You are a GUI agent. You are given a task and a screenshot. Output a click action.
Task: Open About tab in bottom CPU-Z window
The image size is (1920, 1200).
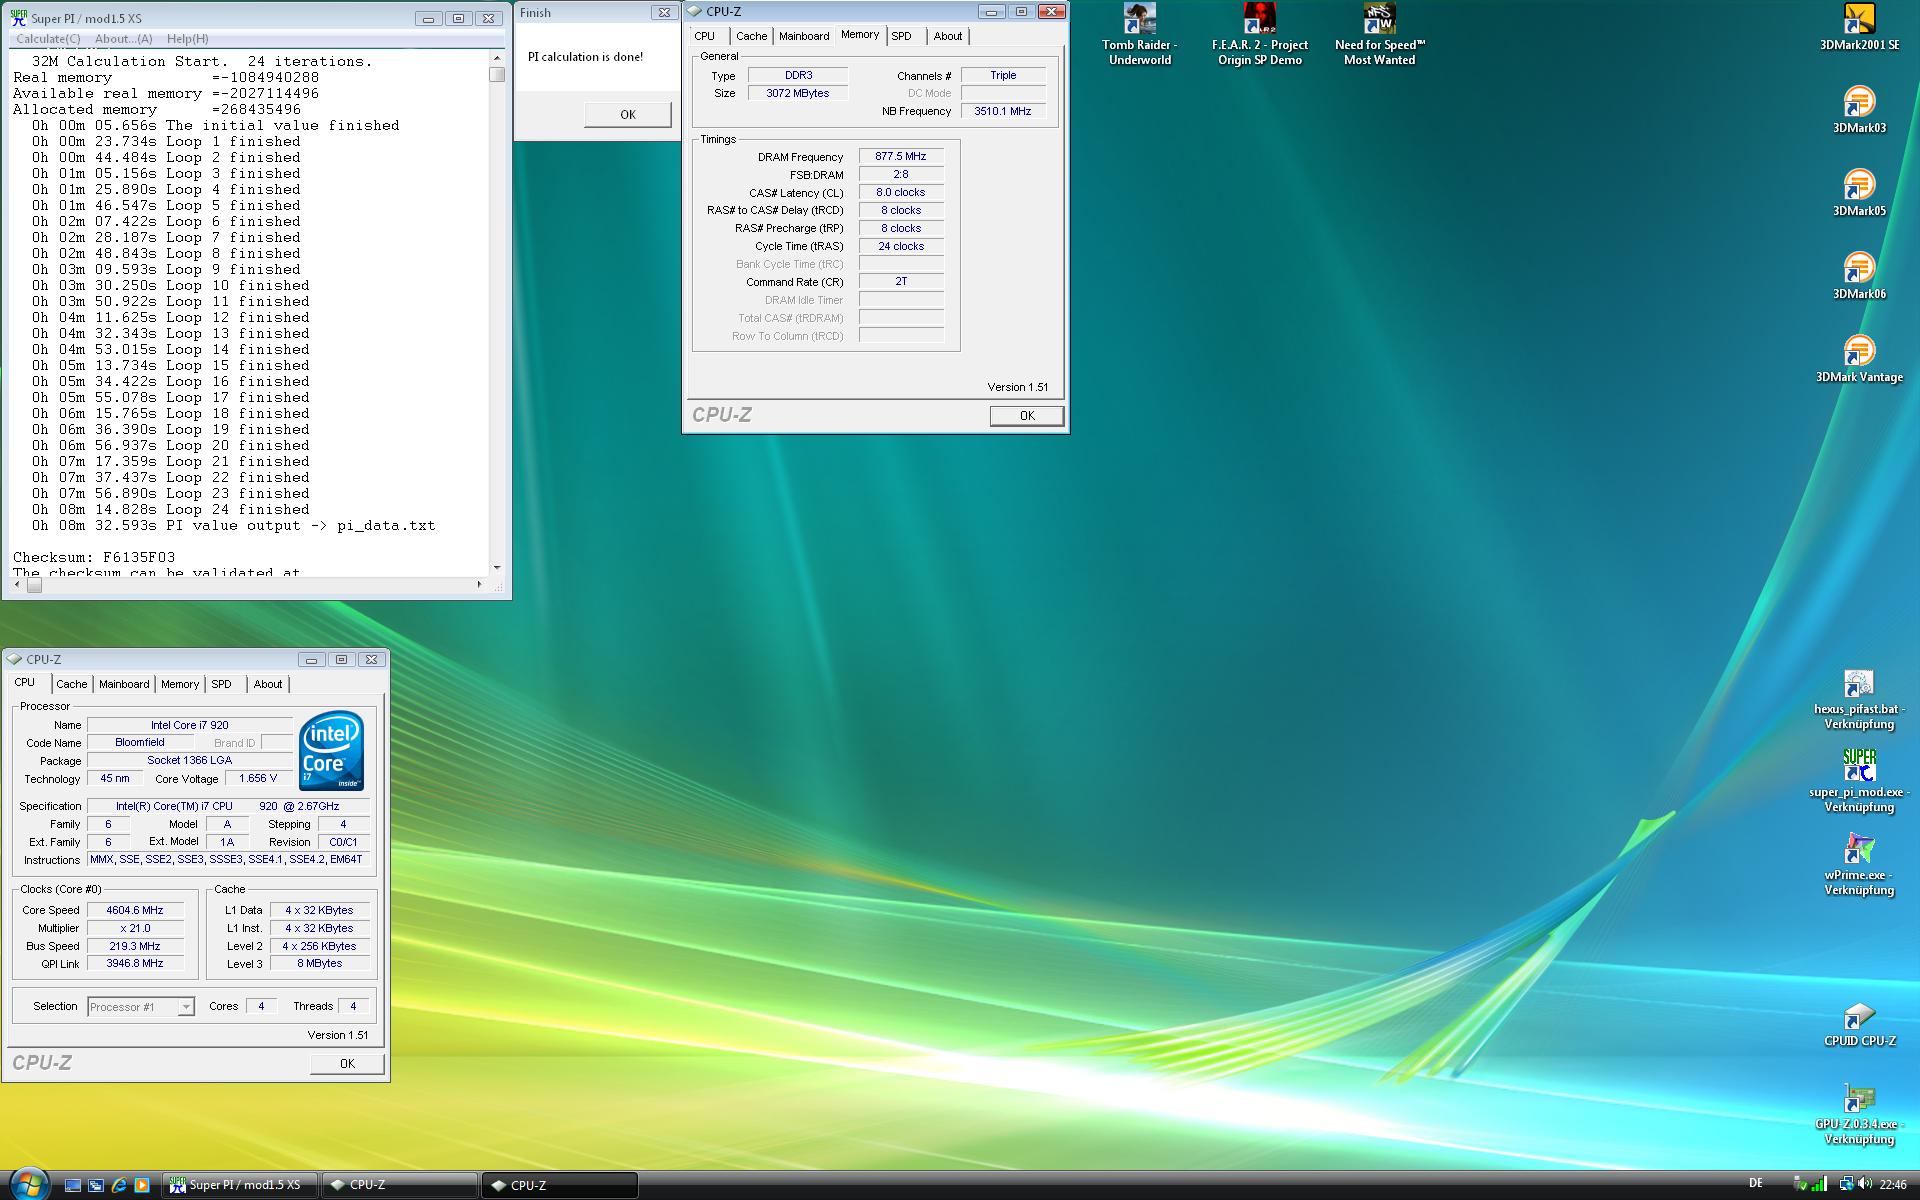pos(267,684)
